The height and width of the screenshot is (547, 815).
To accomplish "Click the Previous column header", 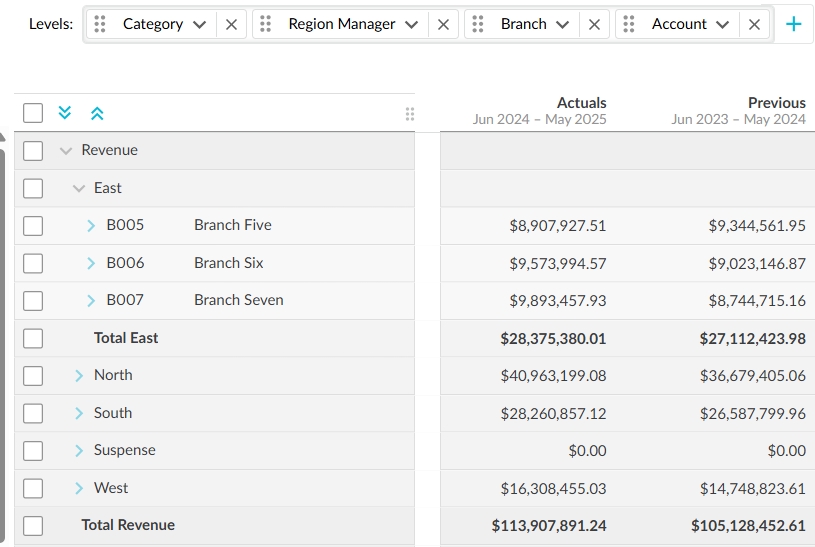I will pos(776,102).
